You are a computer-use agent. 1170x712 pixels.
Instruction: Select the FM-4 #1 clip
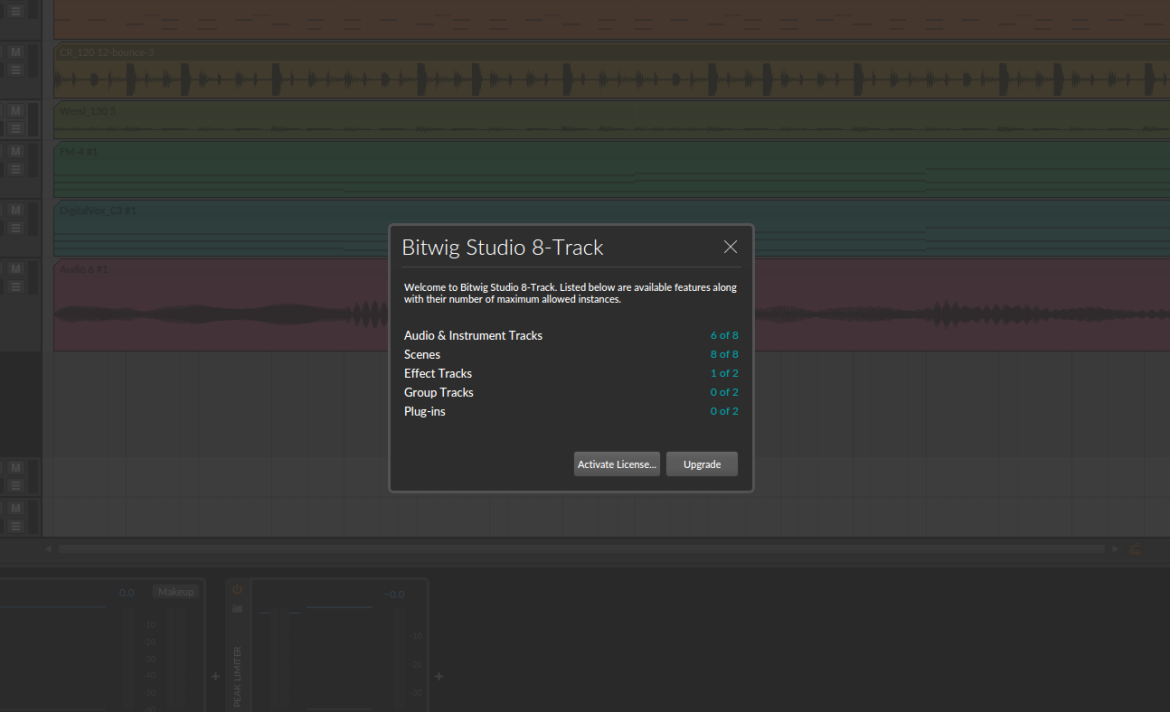pyautogui.click(x=612, y=170)
